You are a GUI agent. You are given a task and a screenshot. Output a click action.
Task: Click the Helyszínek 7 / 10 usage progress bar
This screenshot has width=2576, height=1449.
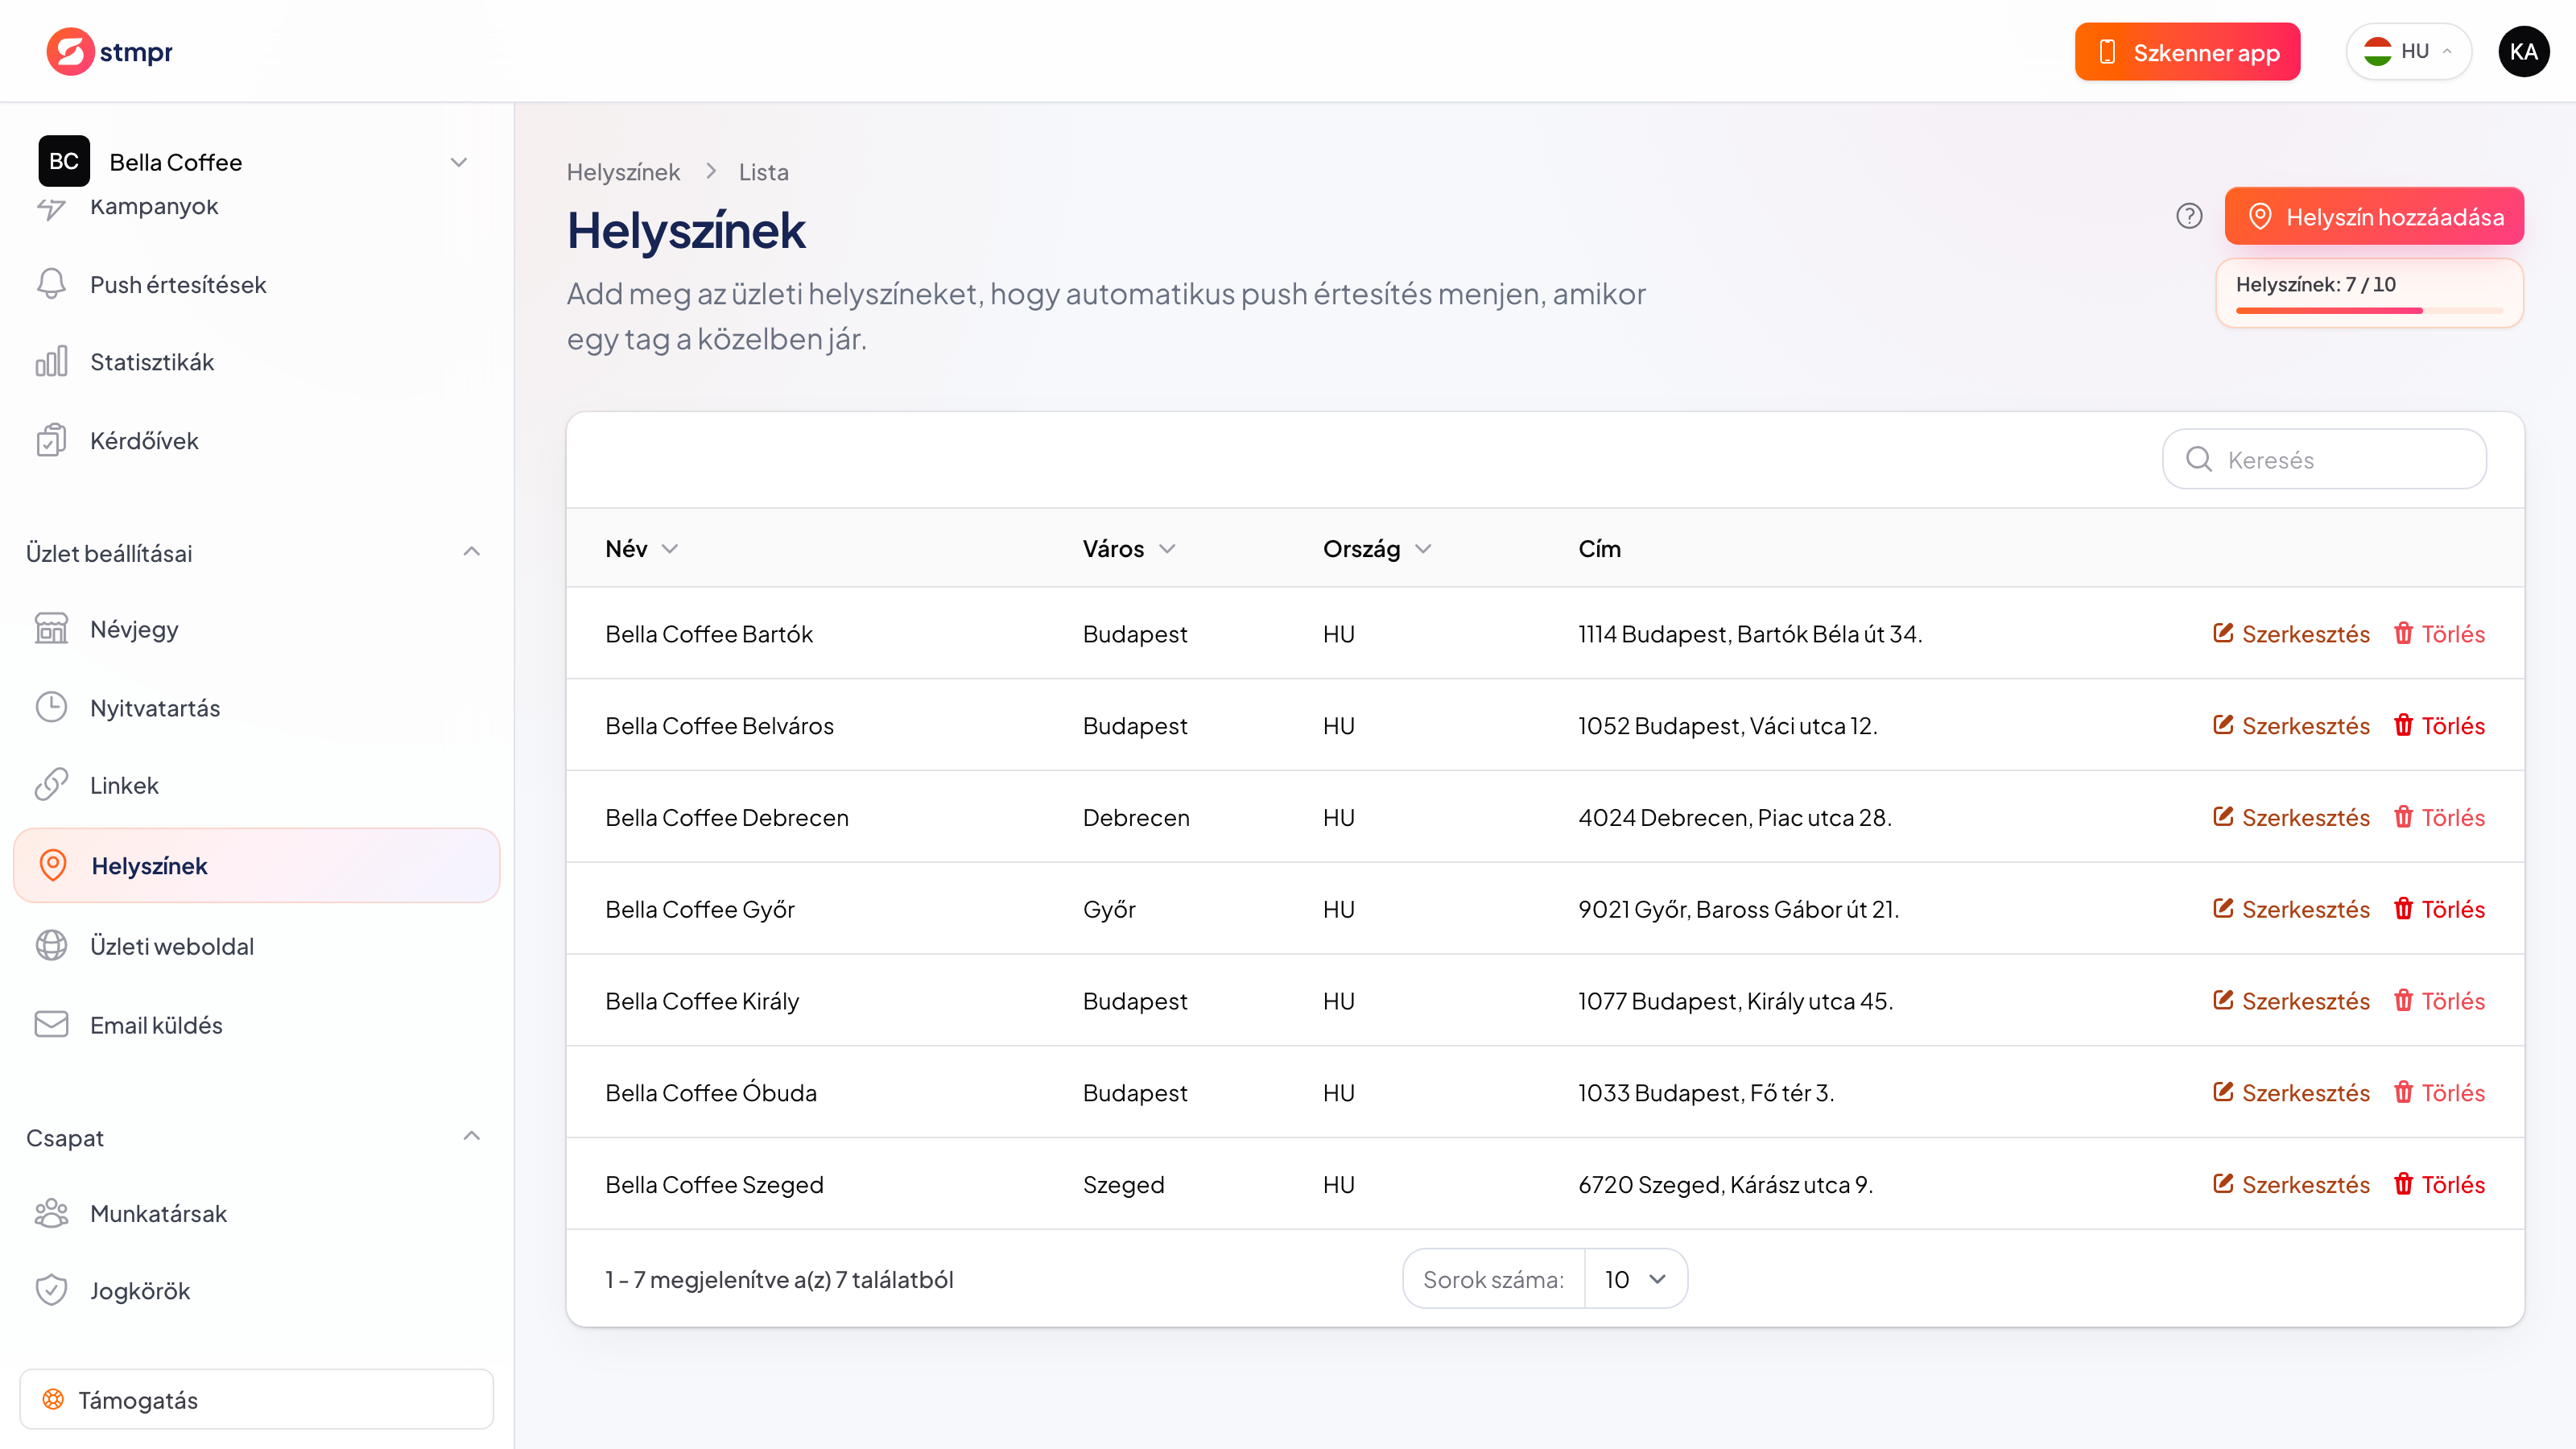[x=2369, y=311]
